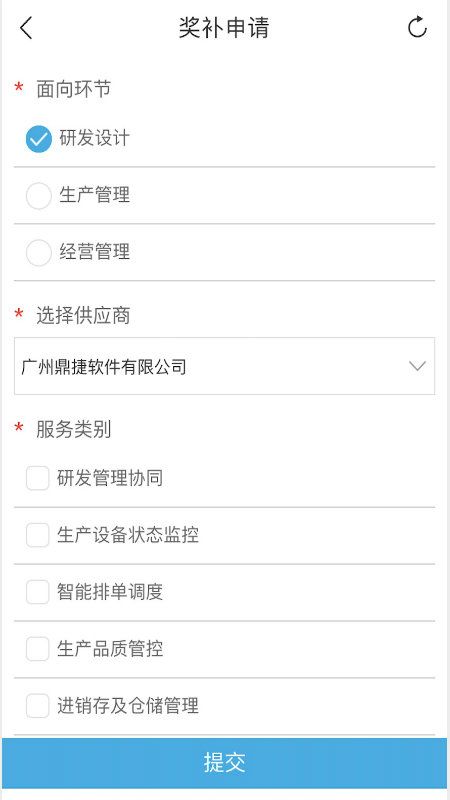Click the 经营管理 option label text
The image size is (450, 800).
point(94,252)
